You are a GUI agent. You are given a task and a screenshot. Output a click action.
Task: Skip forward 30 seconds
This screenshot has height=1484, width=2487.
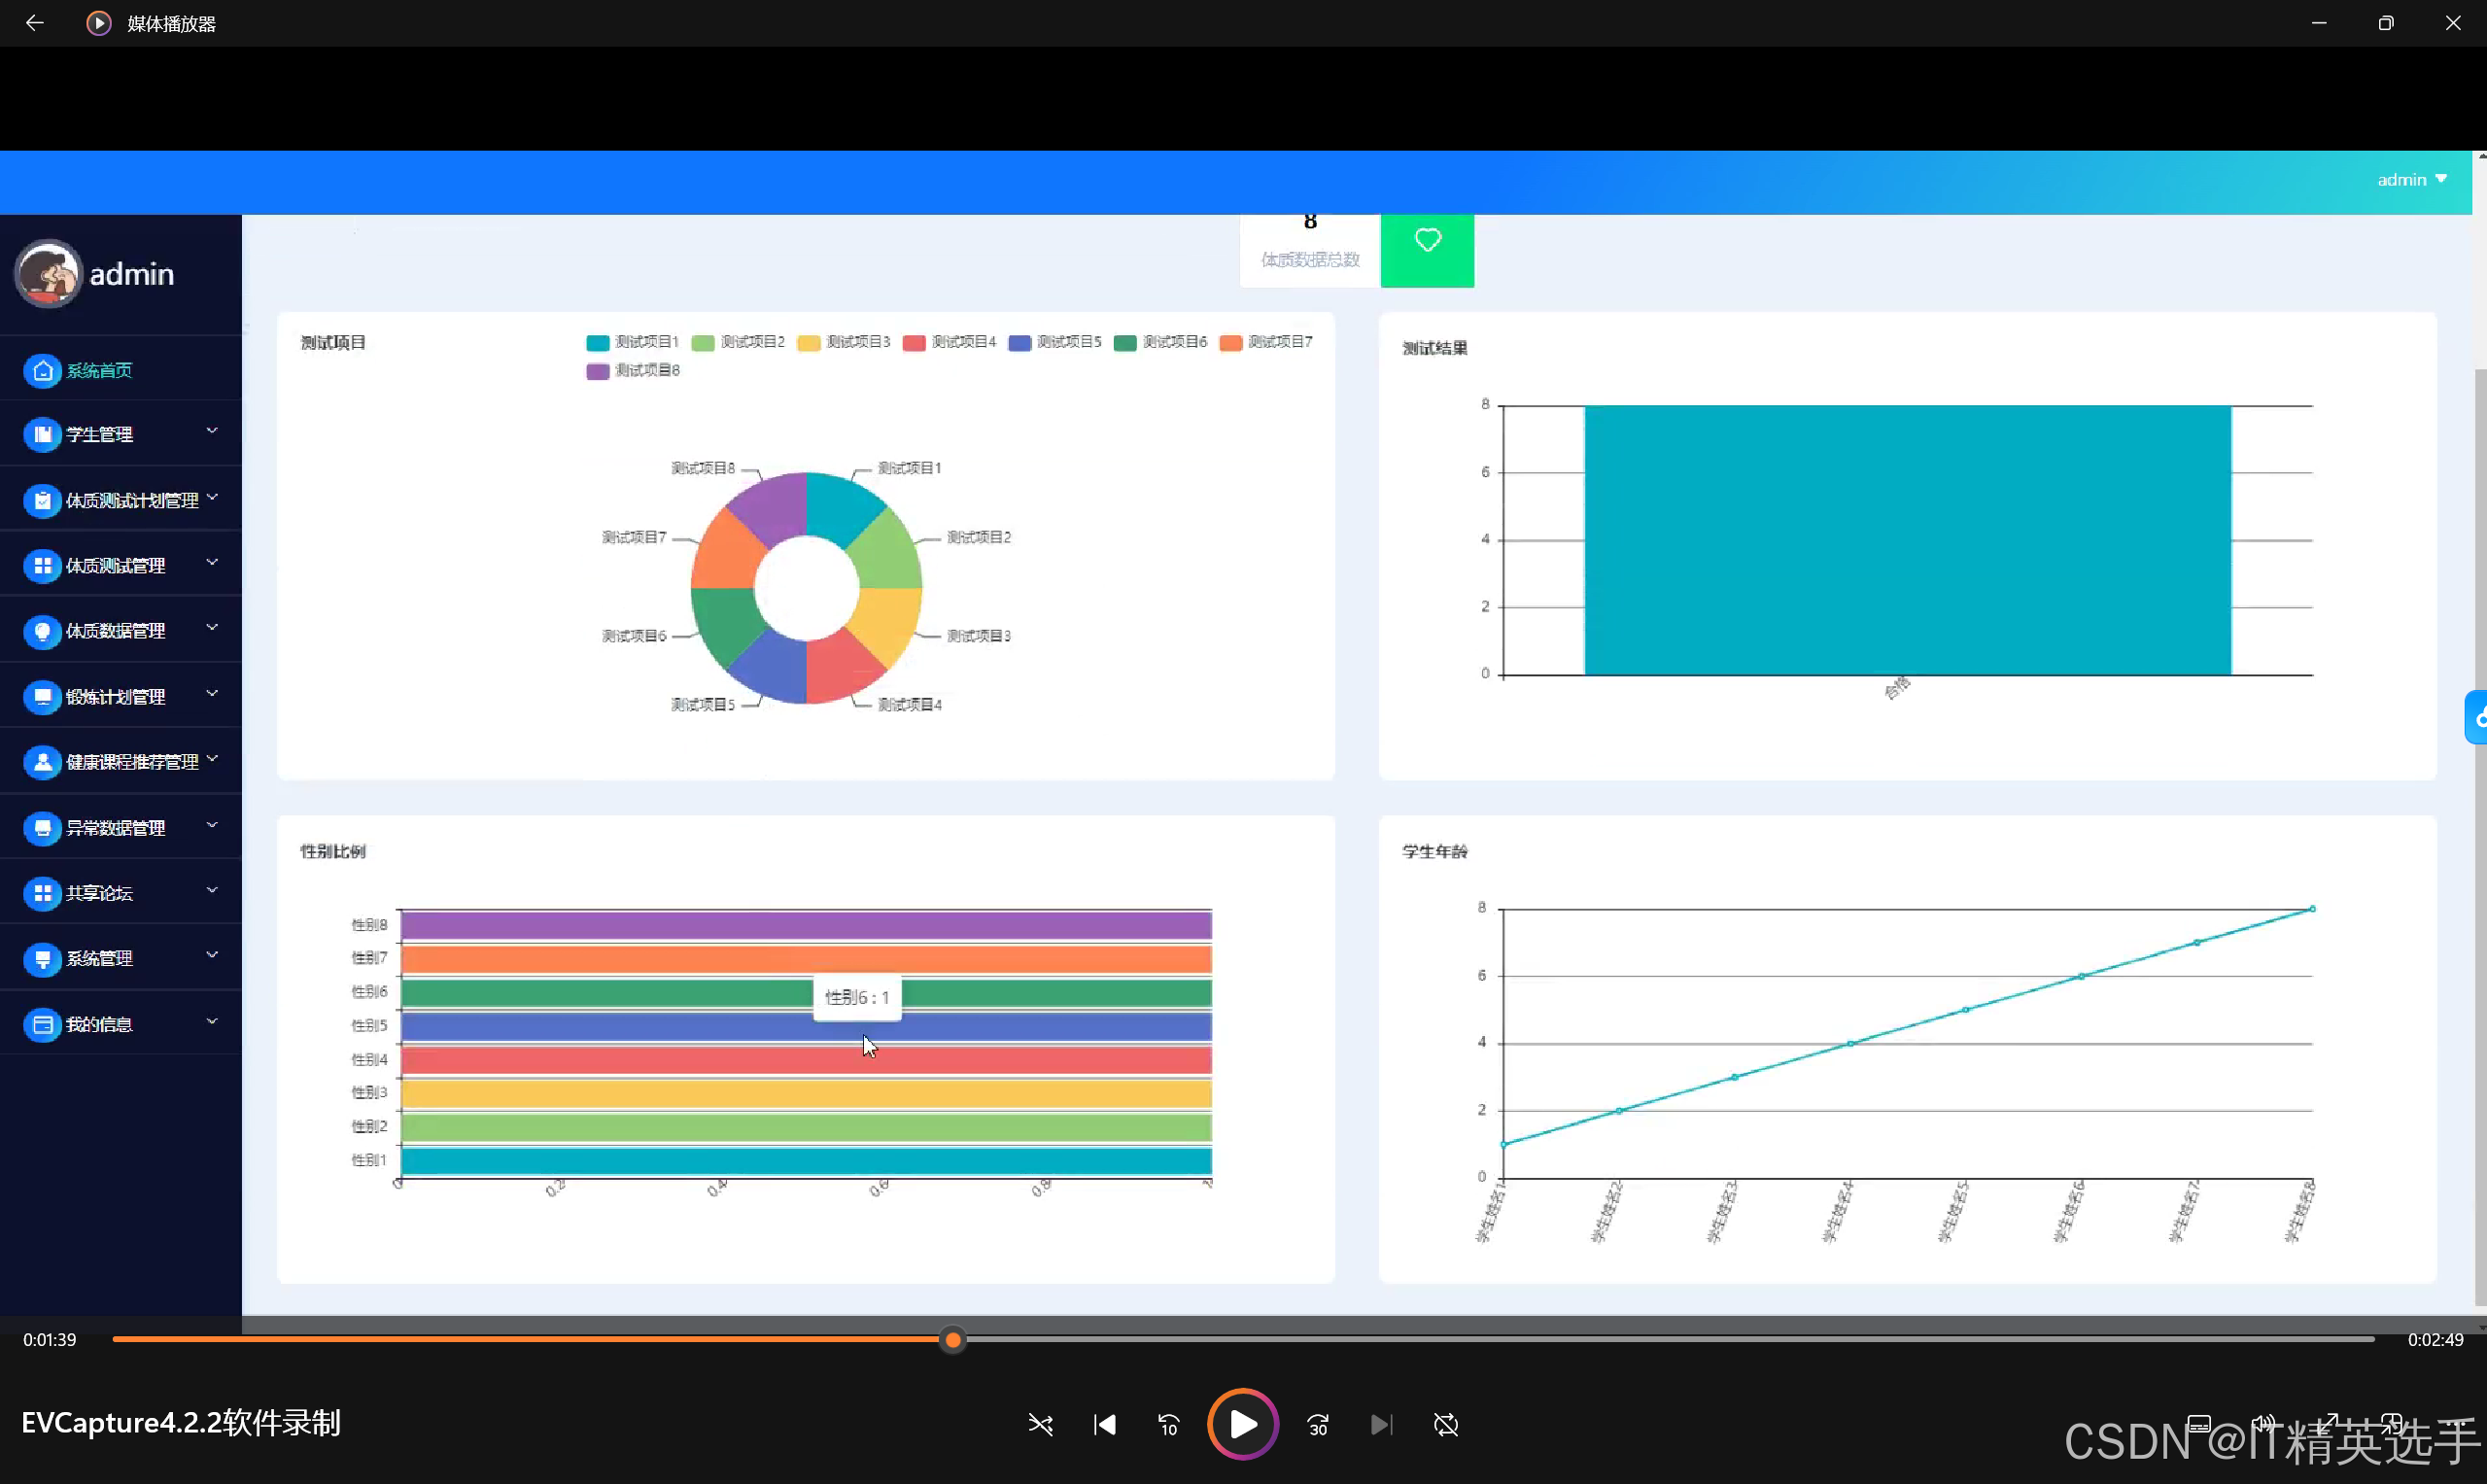click(1318, 1425)
